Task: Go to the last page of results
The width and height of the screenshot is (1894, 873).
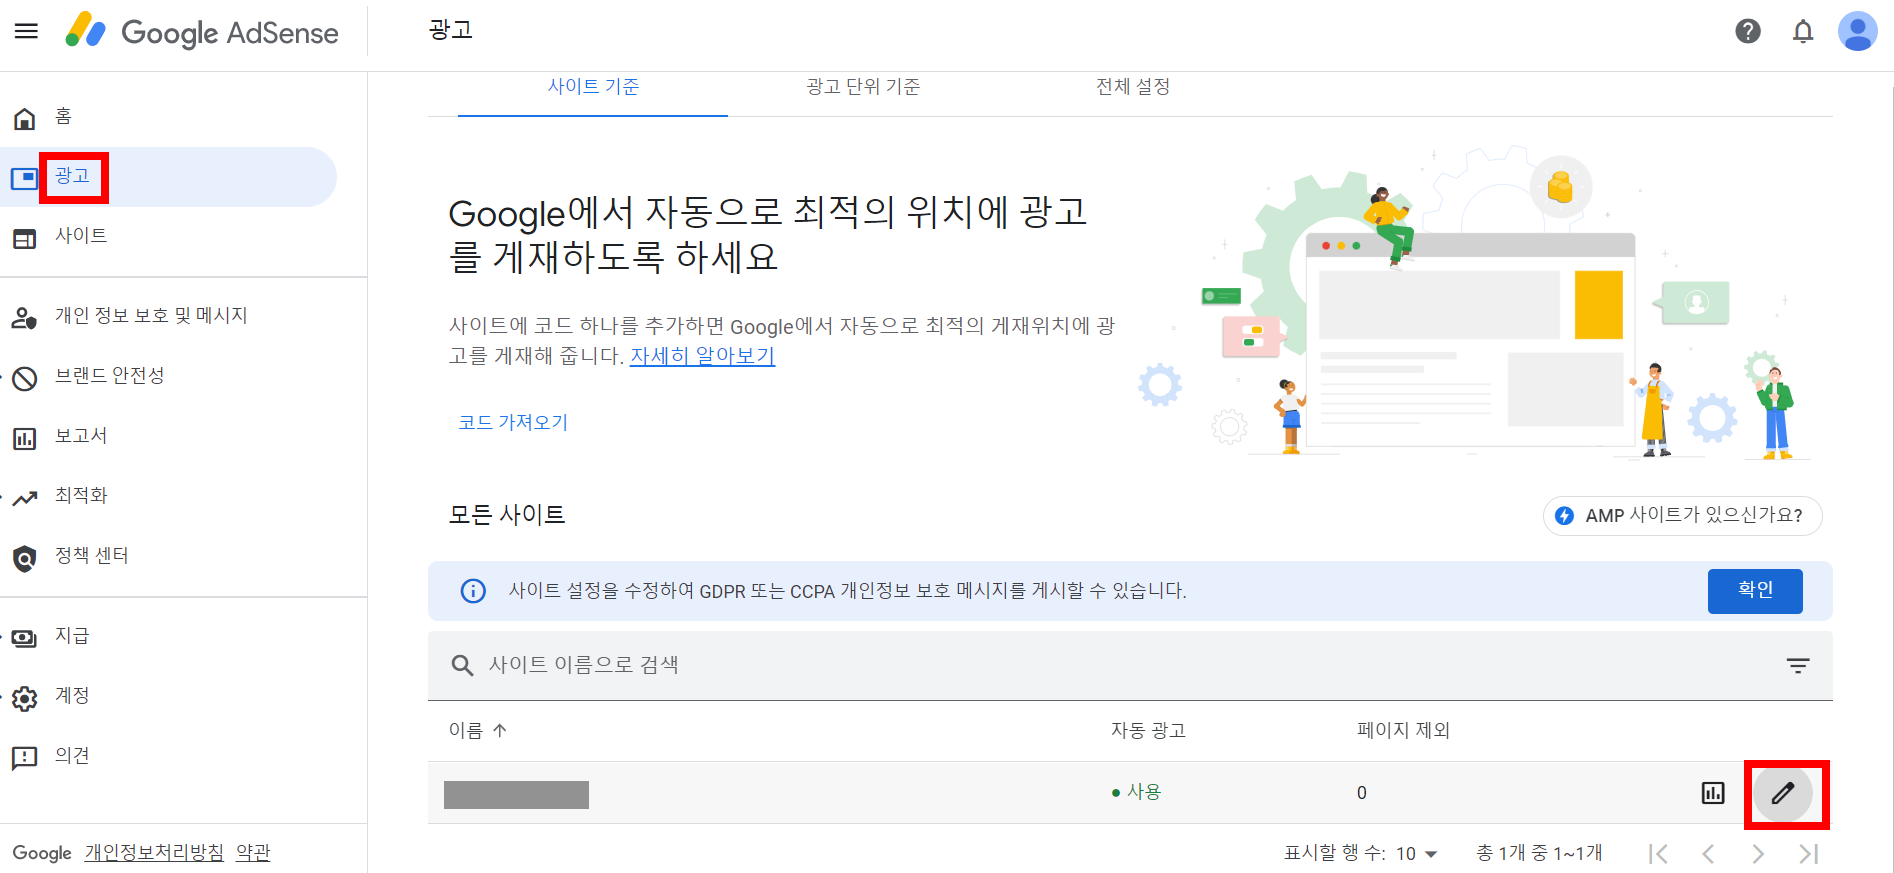Action: click(x=1808, y=853)
